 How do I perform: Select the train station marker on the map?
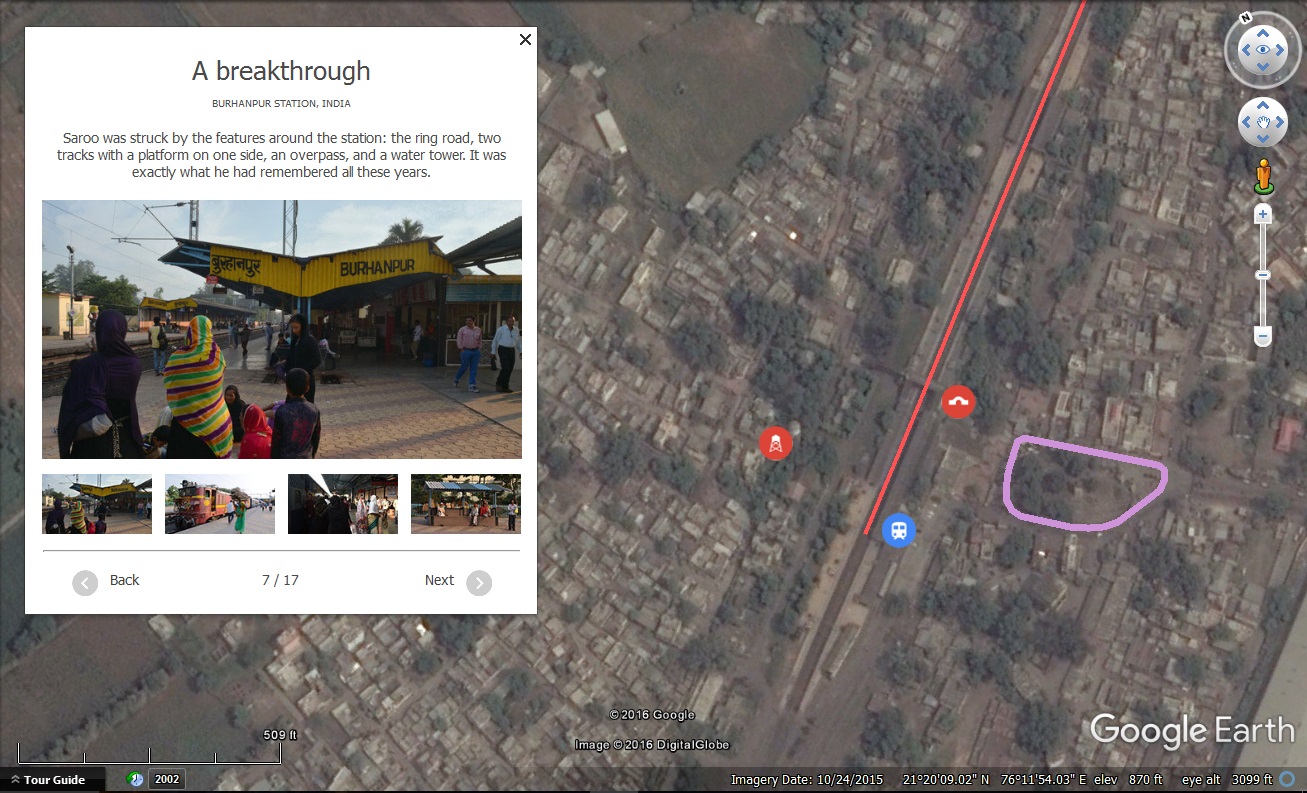pos(898,530)
